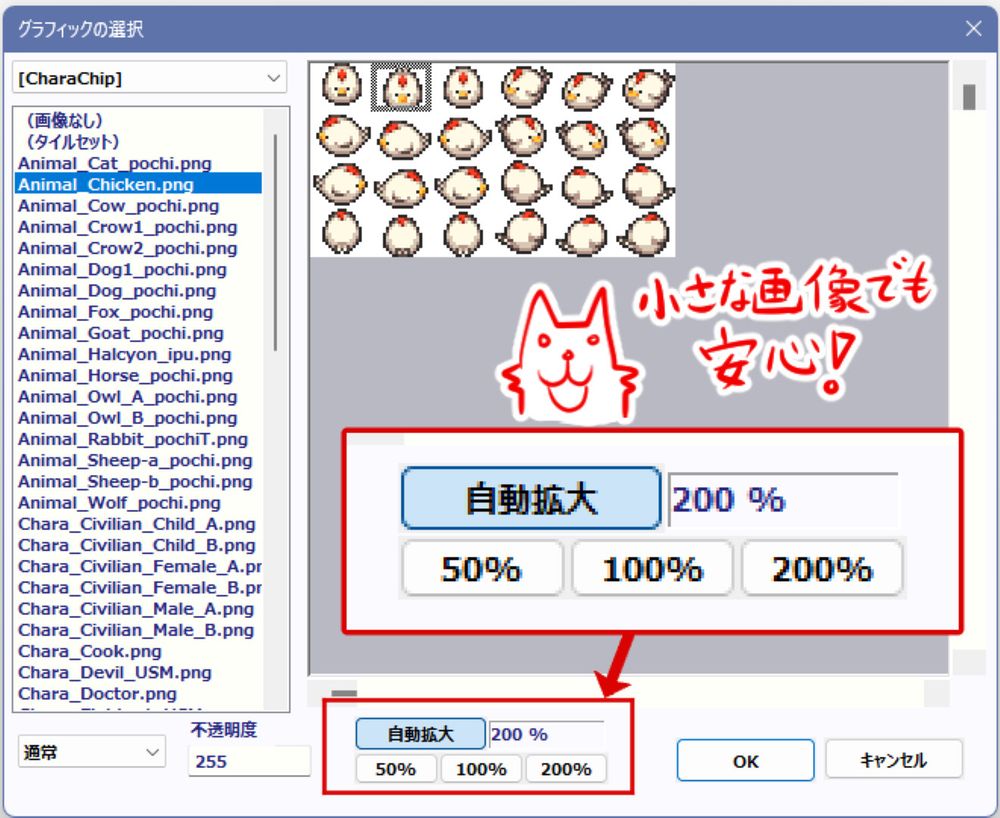The height and width of the screenshot is (818, 1000).
Task: Click the preview pane horizontal scrollbar thumb
Action: (x=344, y=693)
